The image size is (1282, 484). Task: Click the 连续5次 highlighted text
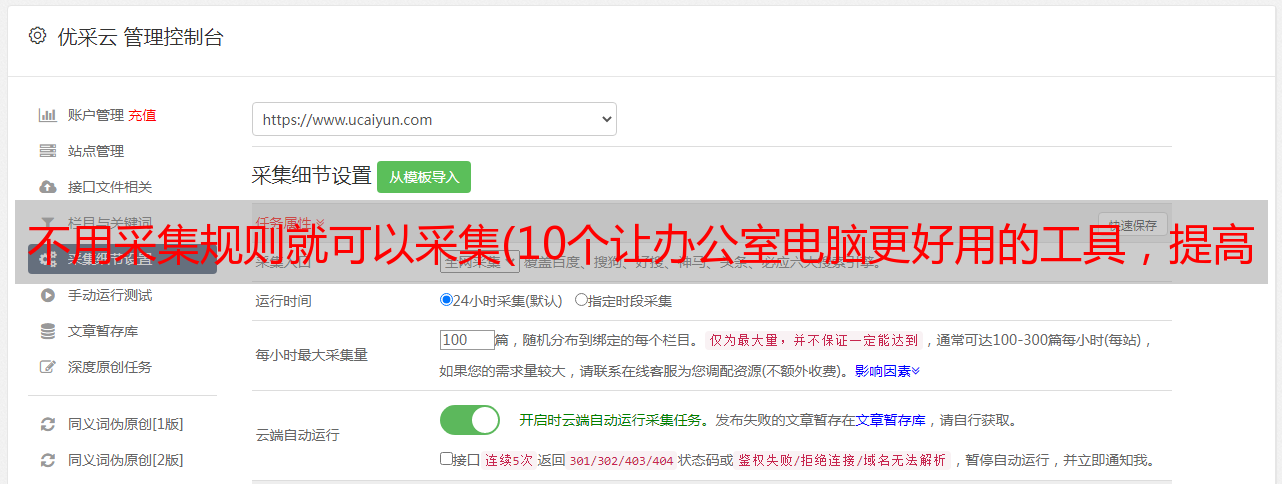pyautogui.click(x=511, y=460)
